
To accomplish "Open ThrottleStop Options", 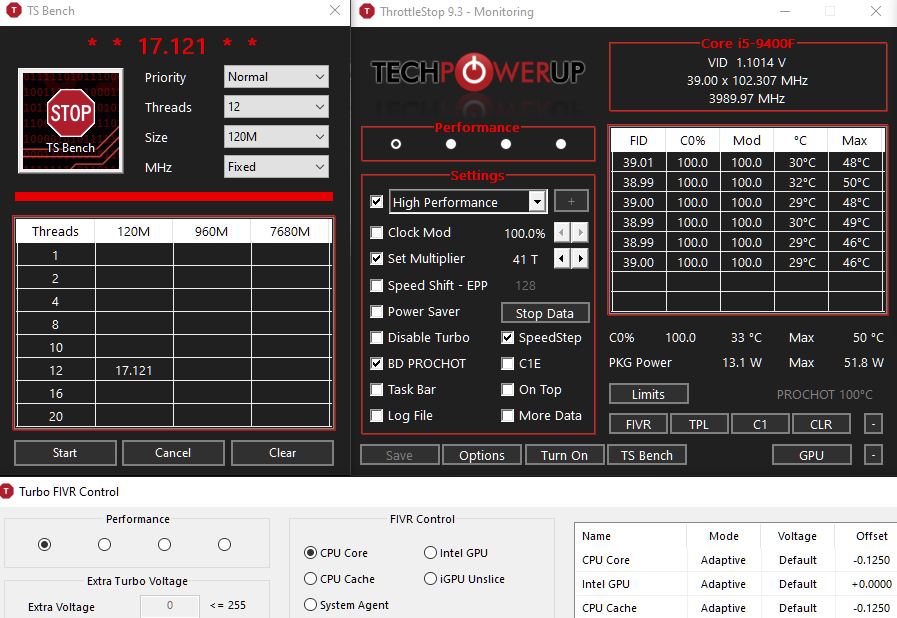I will (x=482, y=455).
